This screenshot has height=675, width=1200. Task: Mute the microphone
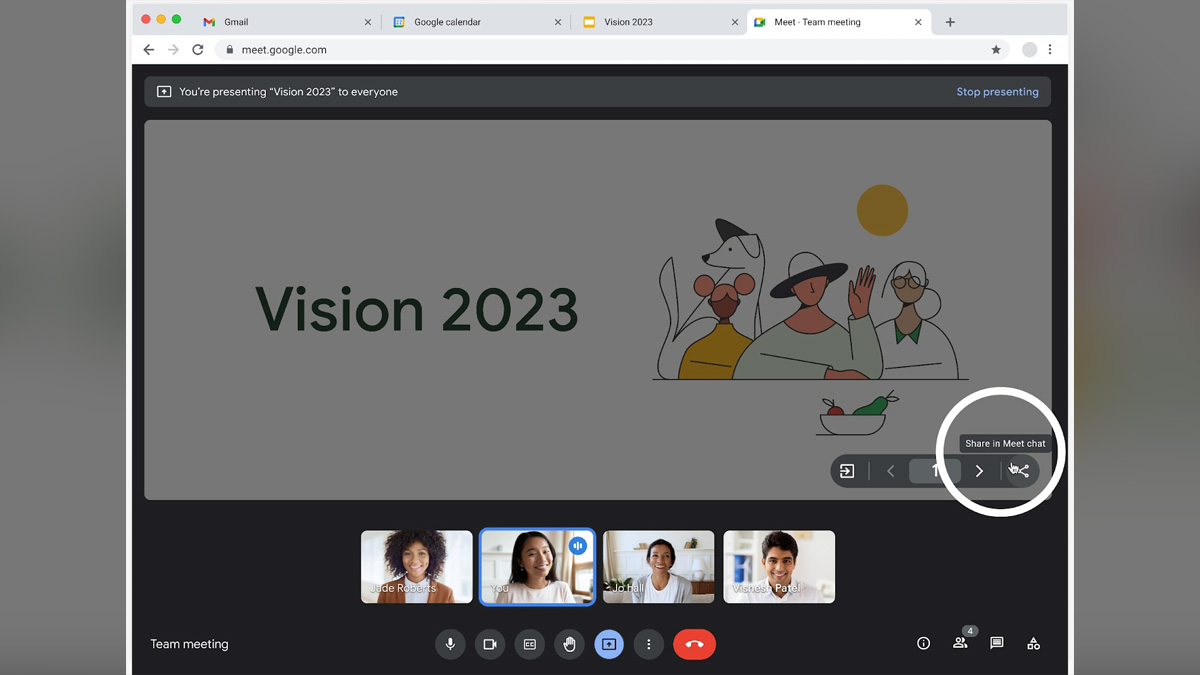coord(450,644)
